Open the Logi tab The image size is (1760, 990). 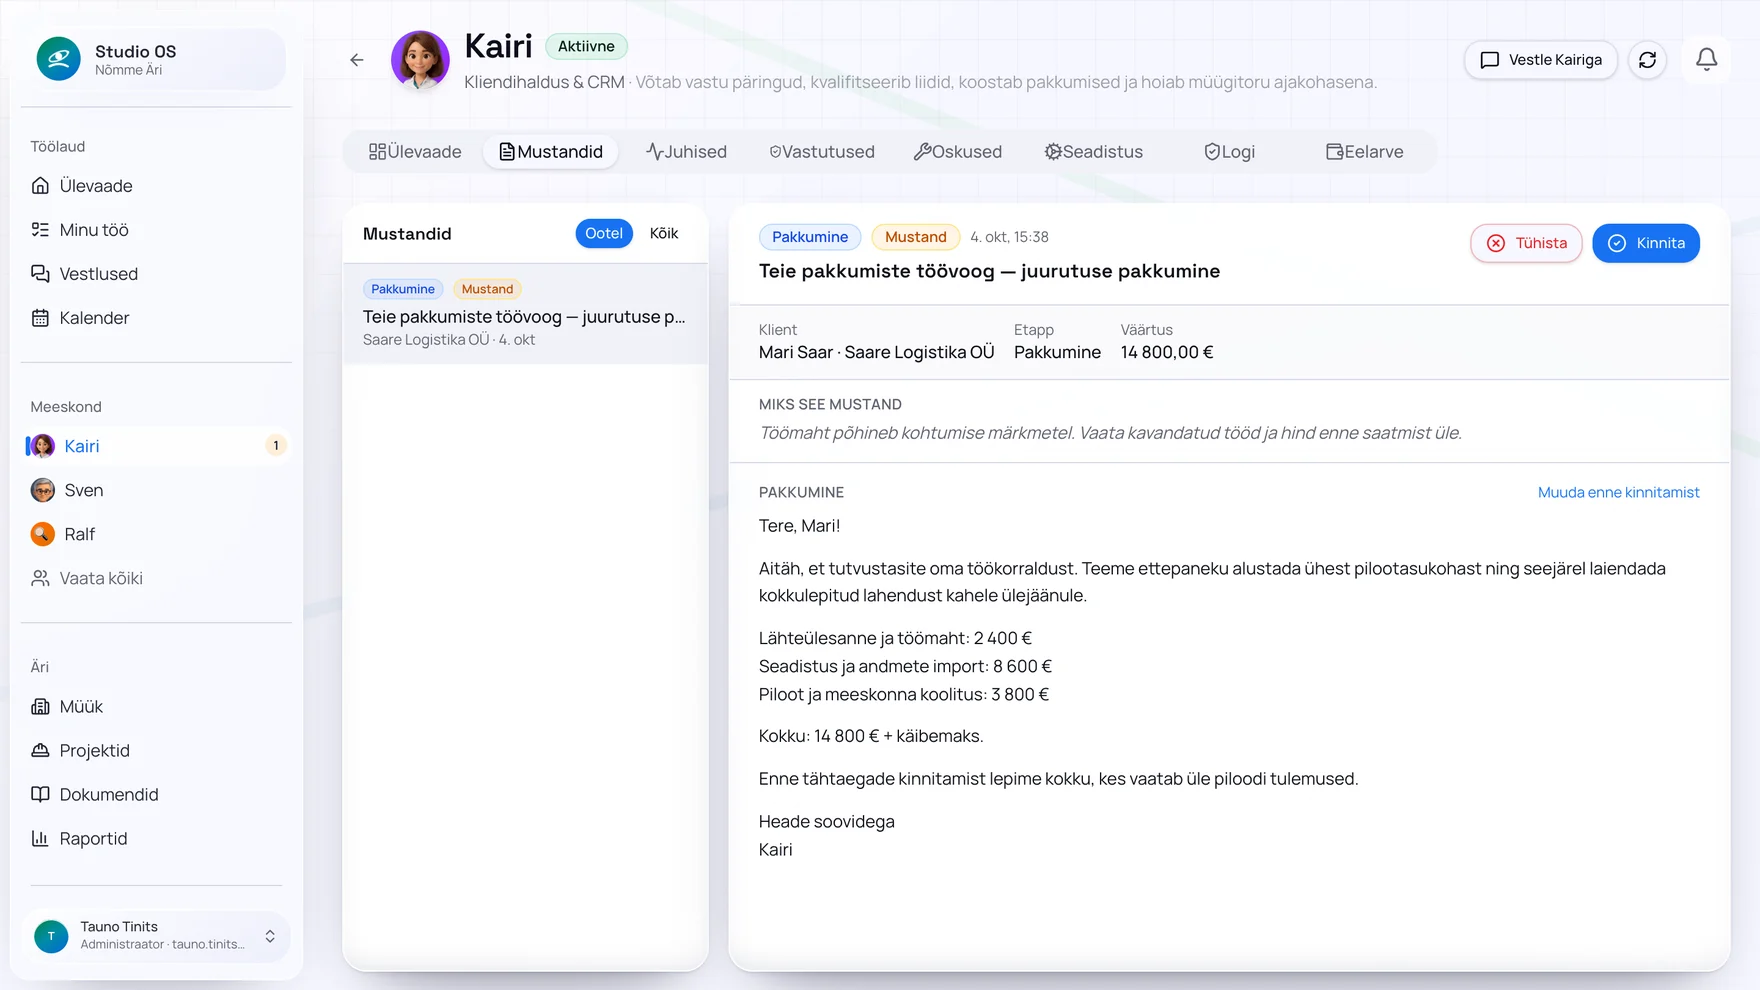(1229, 152)
